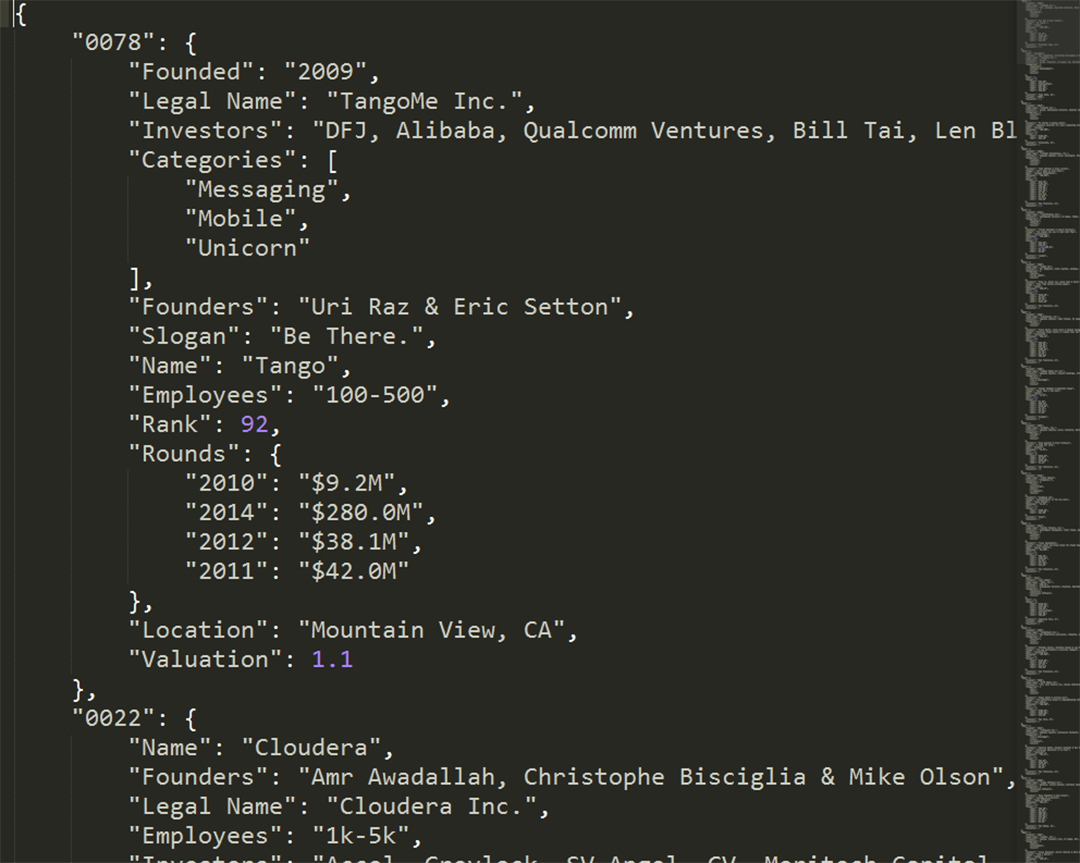Click the minimap code overview on right
This screenshot has width=1080, height=863.
pos(1049,431)
